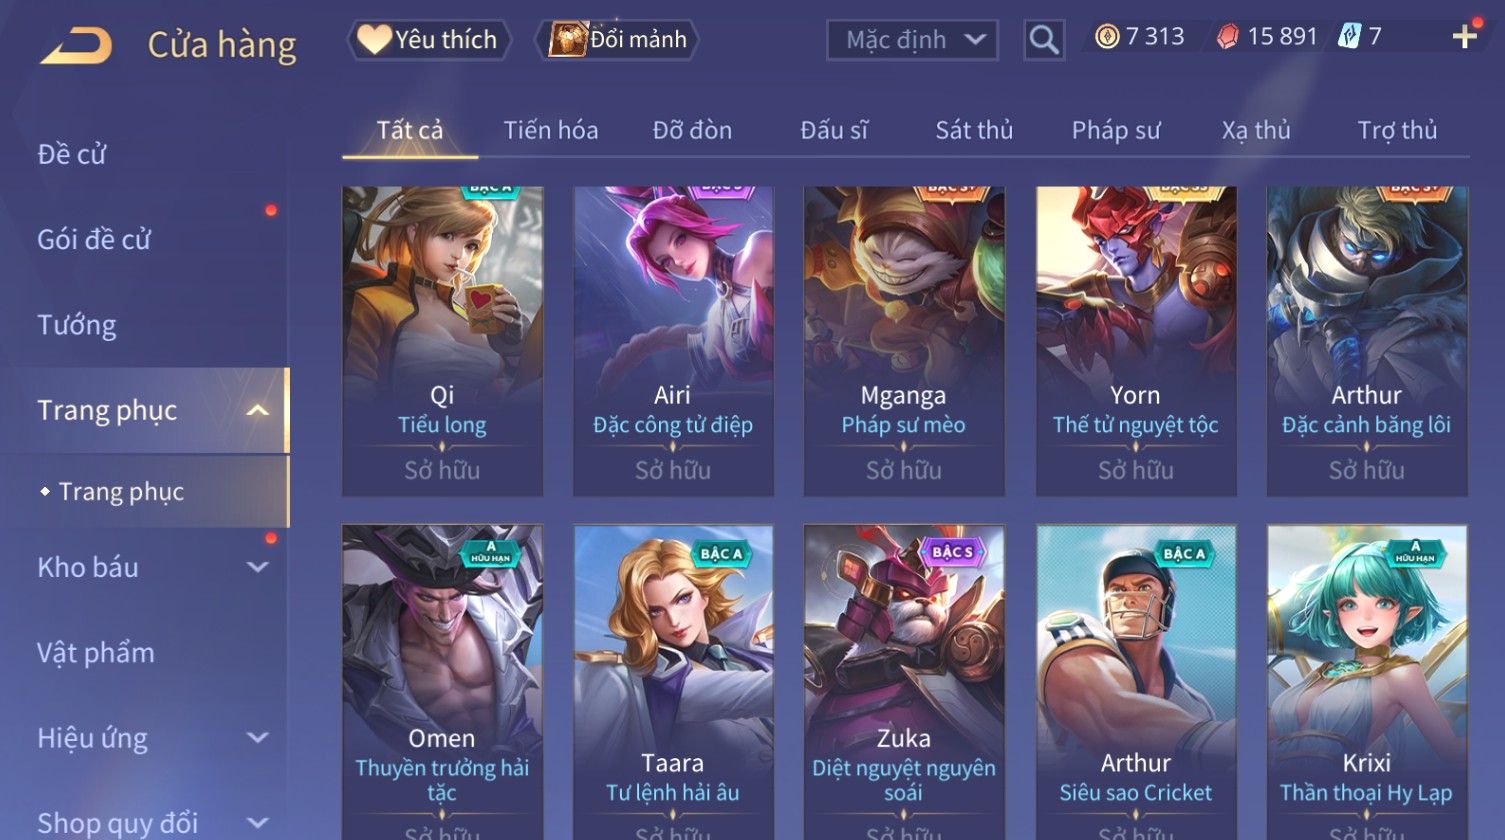The height and width of the screenshot is (840, 1505).
Task: Open Gói đề cử in the sidebar
Action: click(x=94, y=240)
